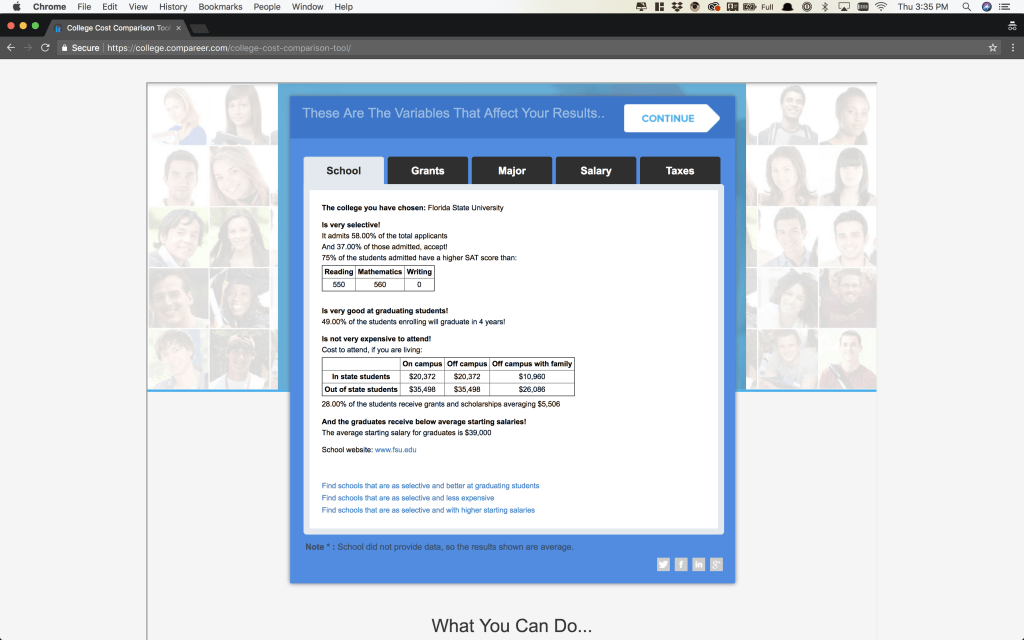Click the Writing column header
This screenshot has width=1024, height=640.
pos(419,272)
